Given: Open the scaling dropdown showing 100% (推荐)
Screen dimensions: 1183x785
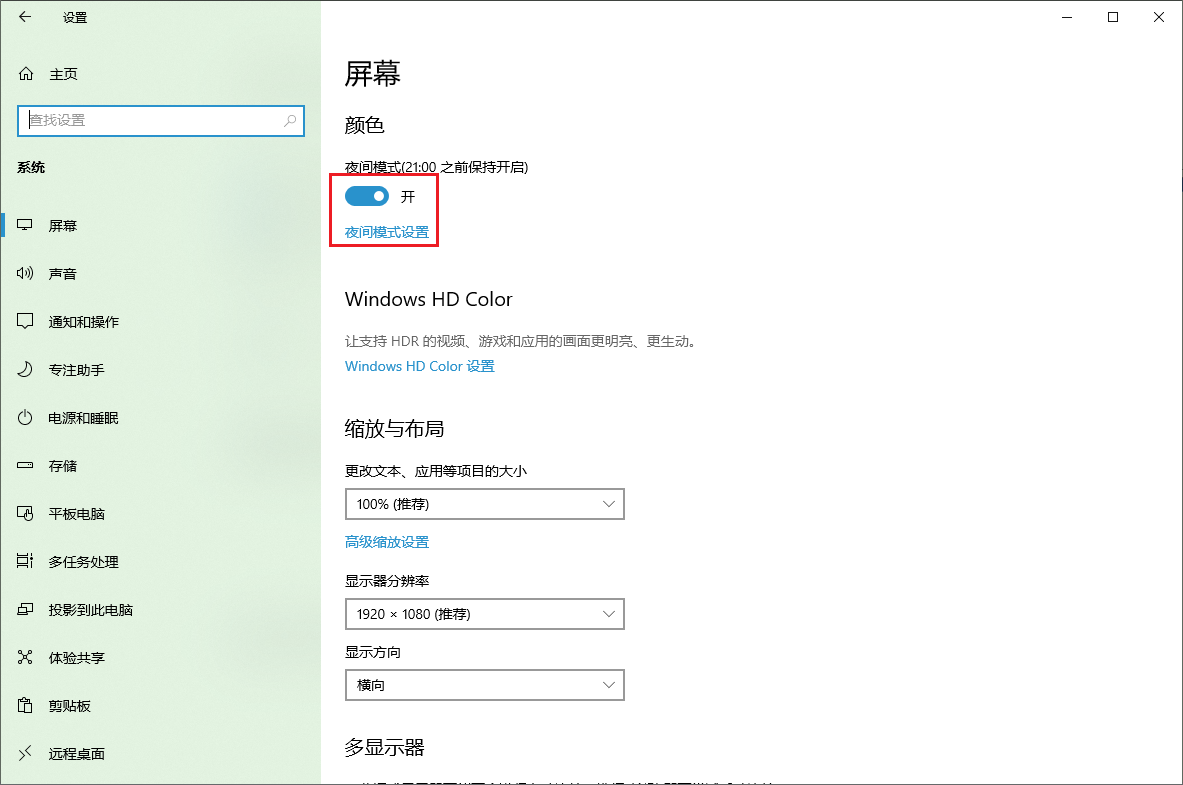Looking at the screenshot, I should pyautogui.click(x=484, y=504).
